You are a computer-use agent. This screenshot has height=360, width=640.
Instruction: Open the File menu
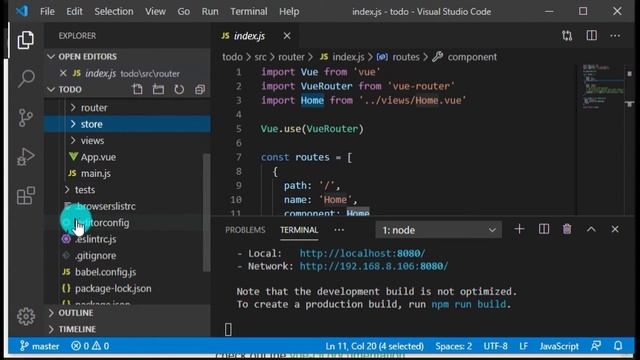pos(47,11)
